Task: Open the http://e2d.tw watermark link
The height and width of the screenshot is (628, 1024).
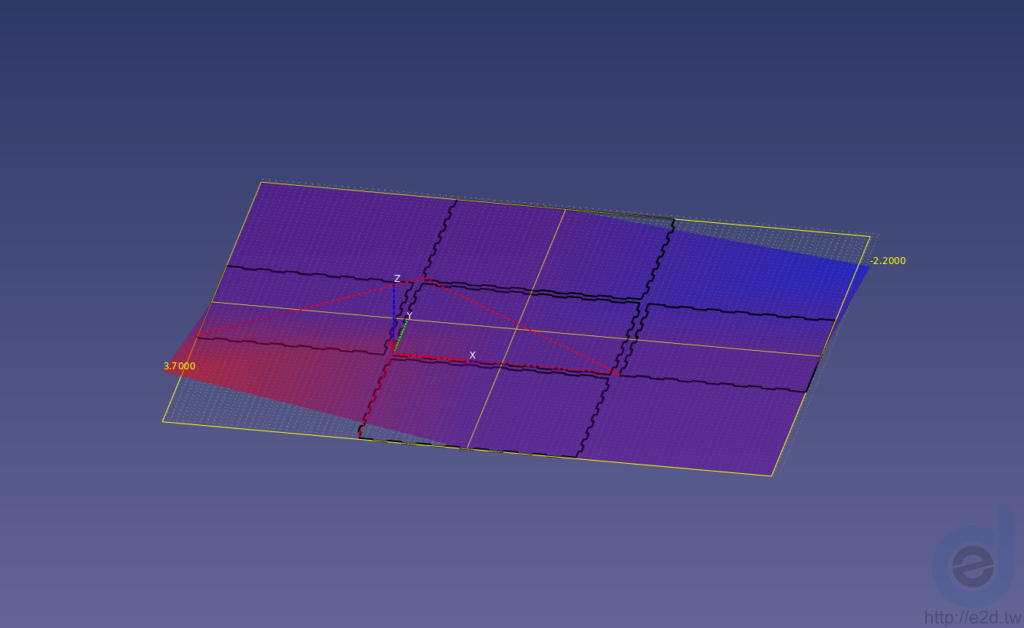Action: [x=973, y=618]
